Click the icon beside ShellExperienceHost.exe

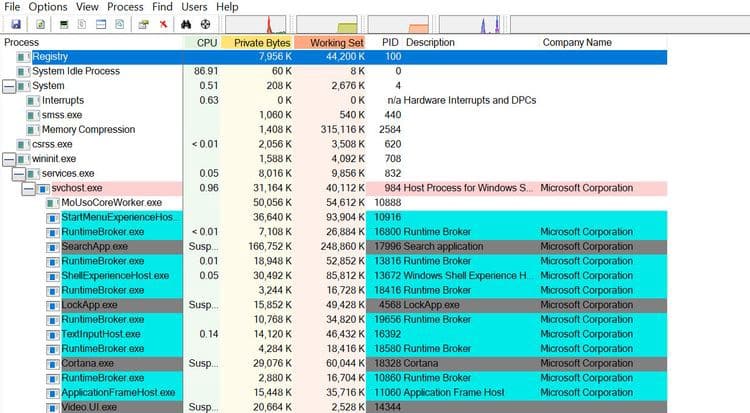click(52, 276)
